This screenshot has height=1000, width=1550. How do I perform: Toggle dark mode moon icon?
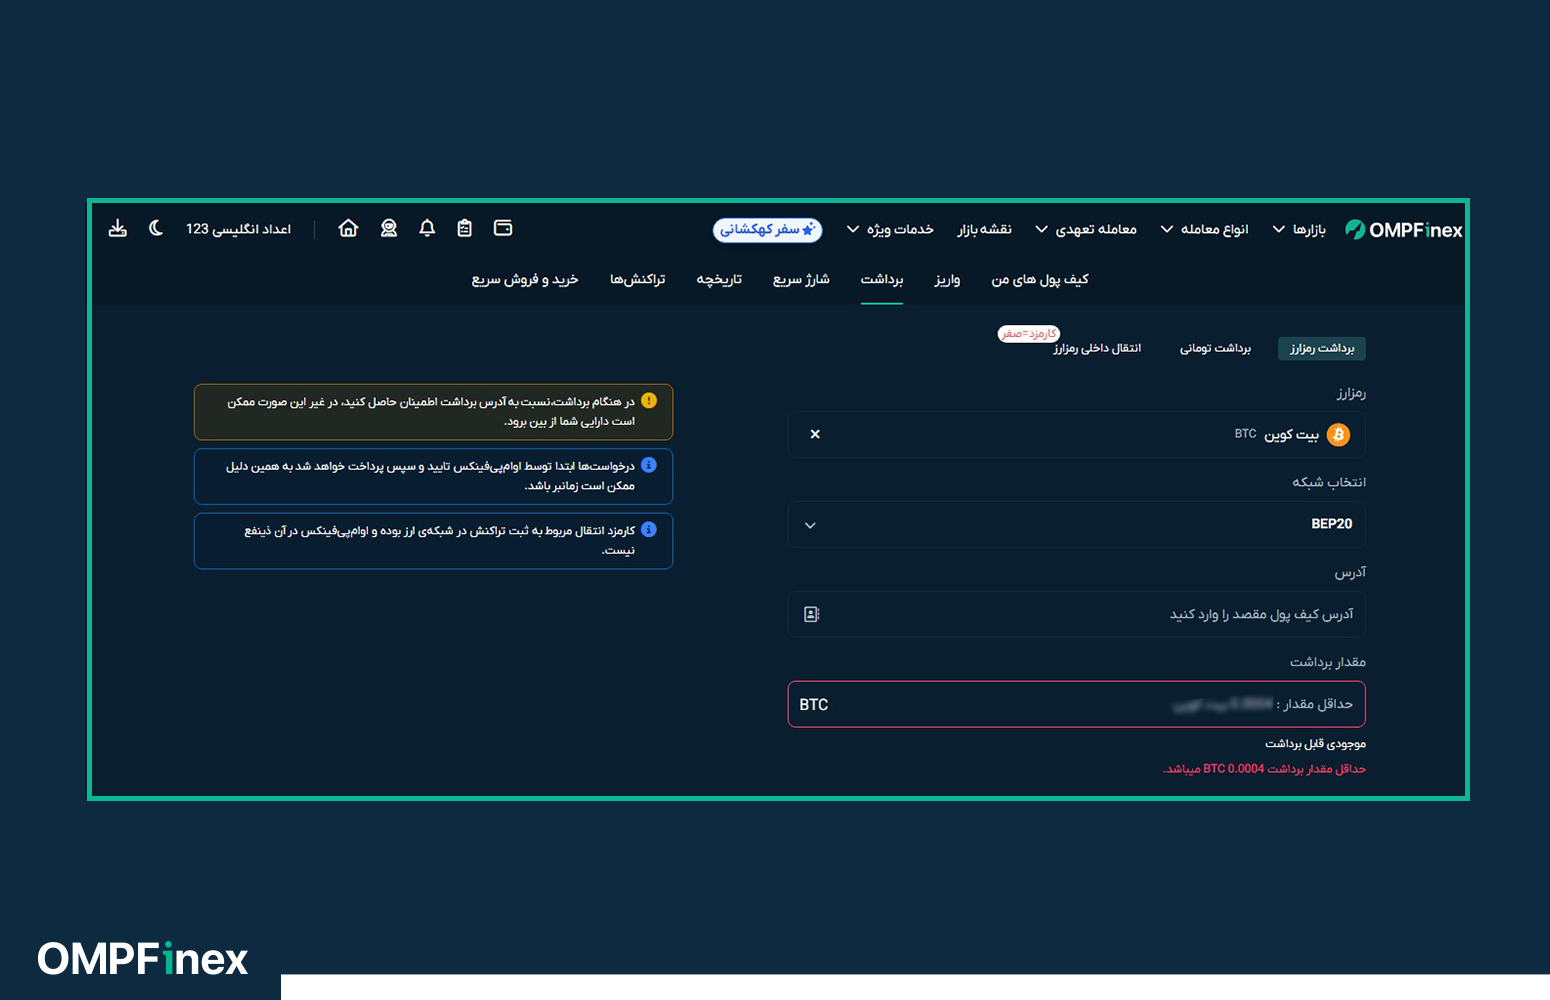156,229
